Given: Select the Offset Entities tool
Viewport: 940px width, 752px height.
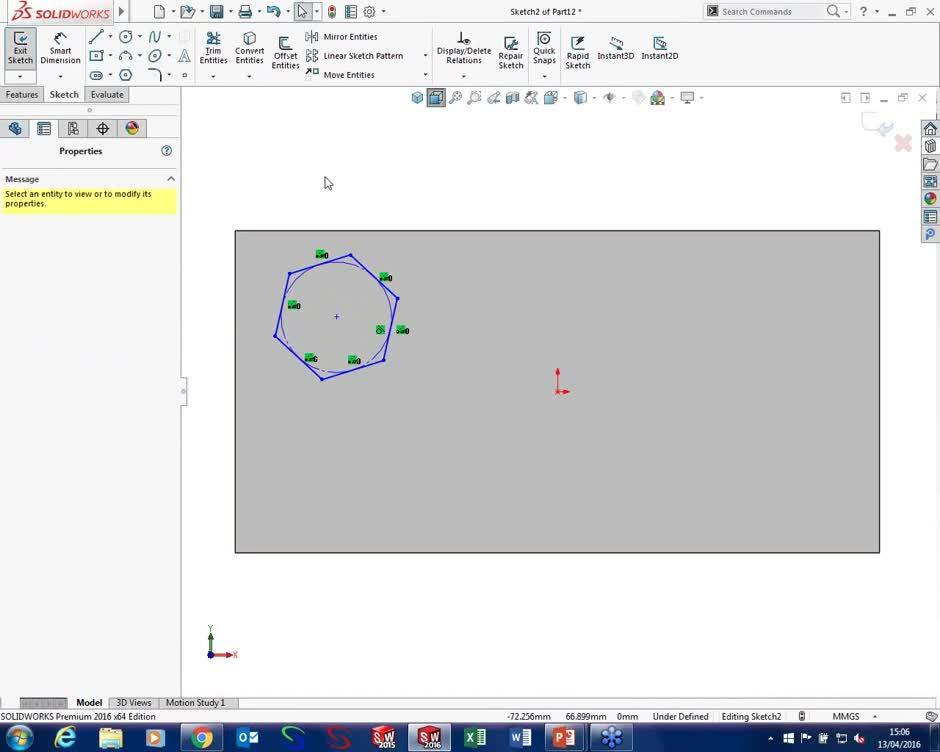Looking at the screenshot, I should click(x=285, y=50).
